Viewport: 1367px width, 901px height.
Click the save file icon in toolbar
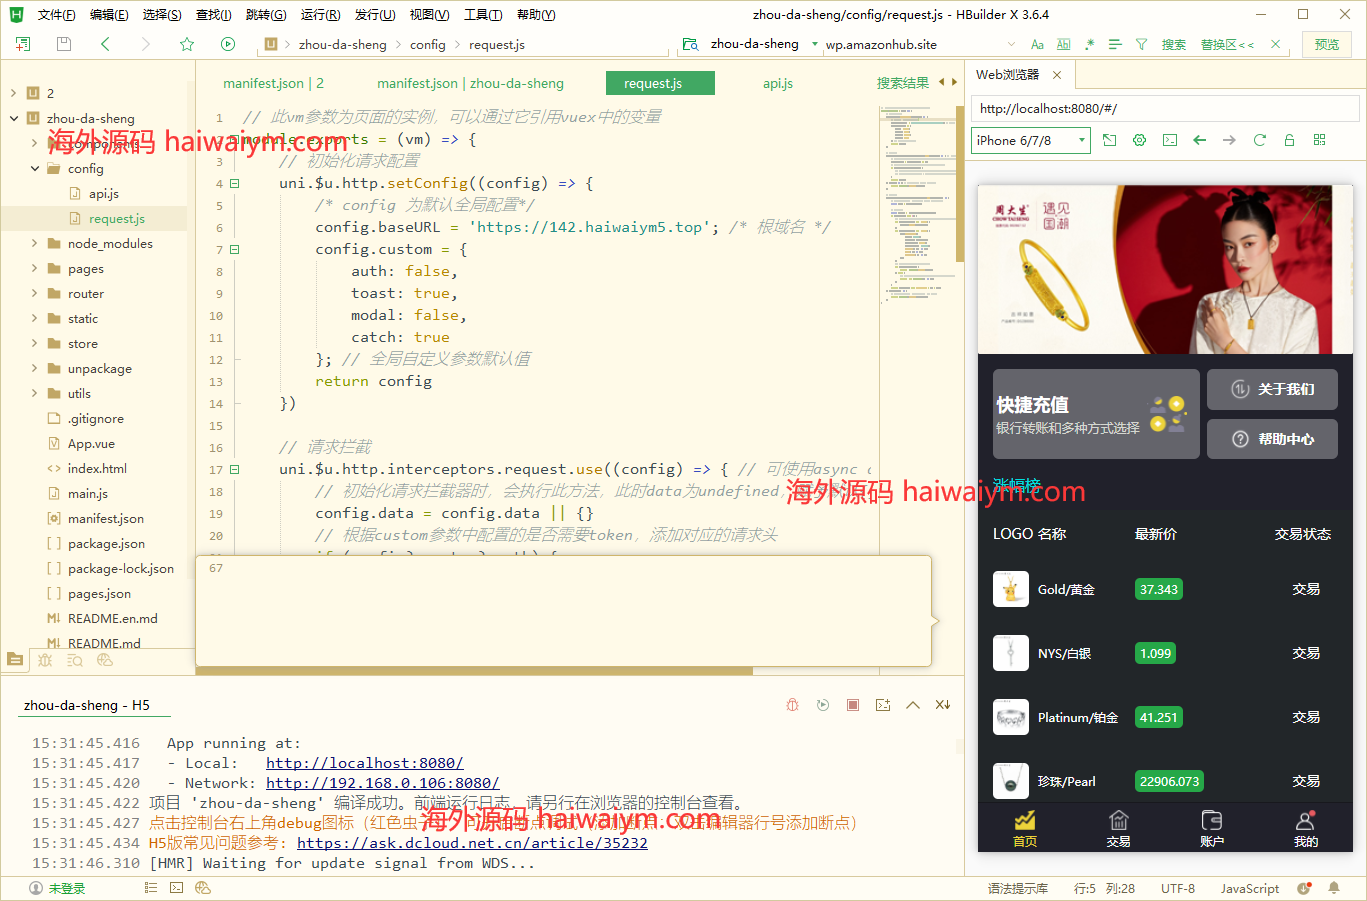(64, 44)
